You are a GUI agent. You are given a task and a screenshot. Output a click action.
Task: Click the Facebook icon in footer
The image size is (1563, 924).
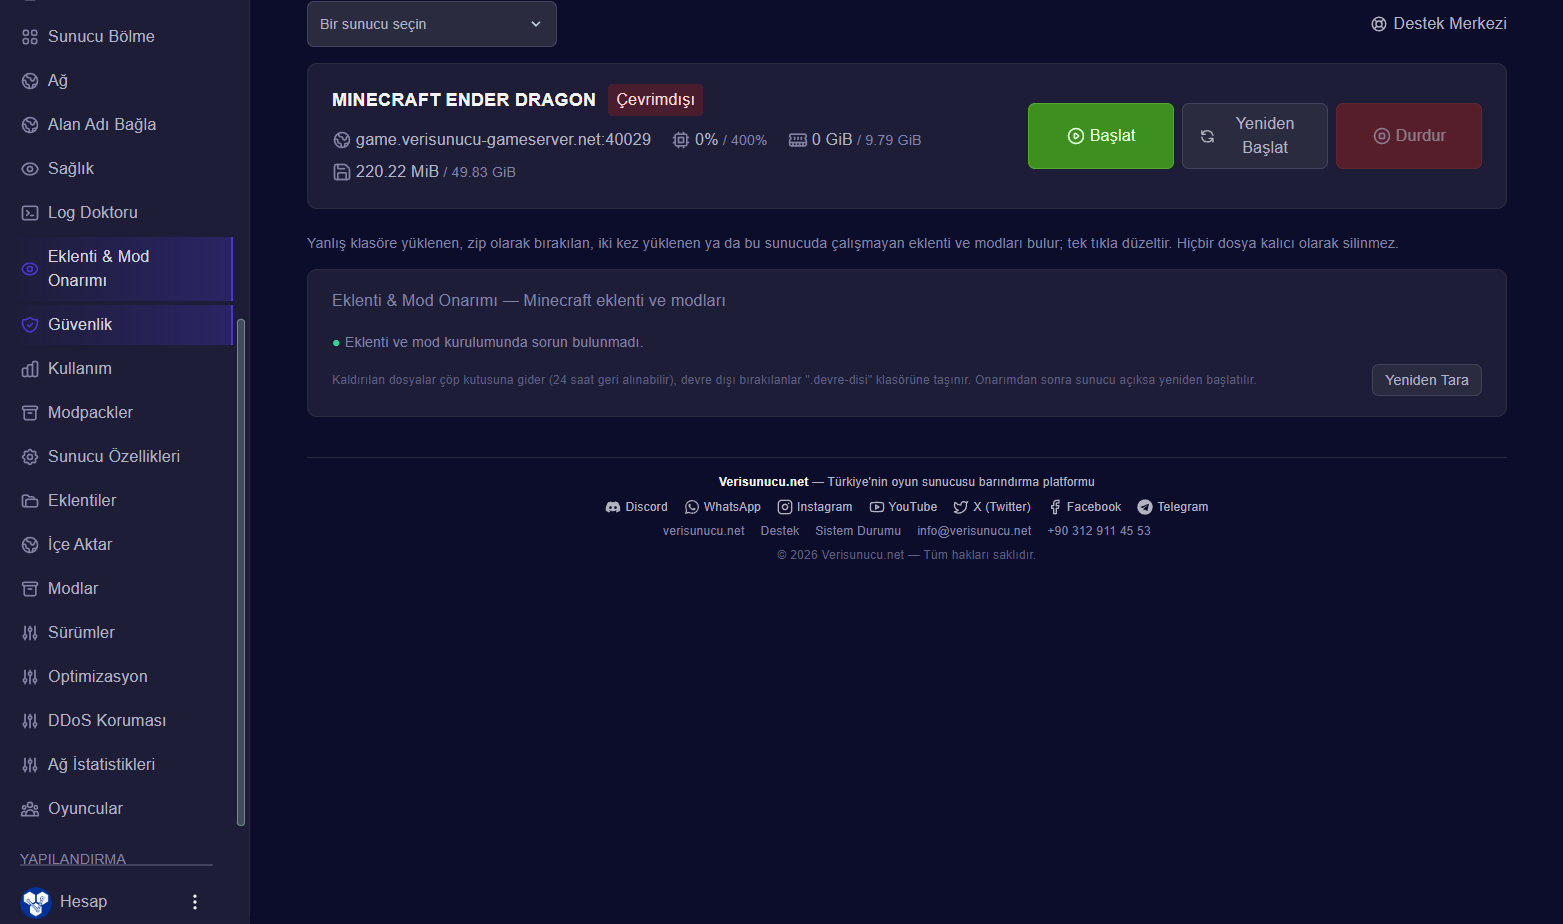point(1055,507)
